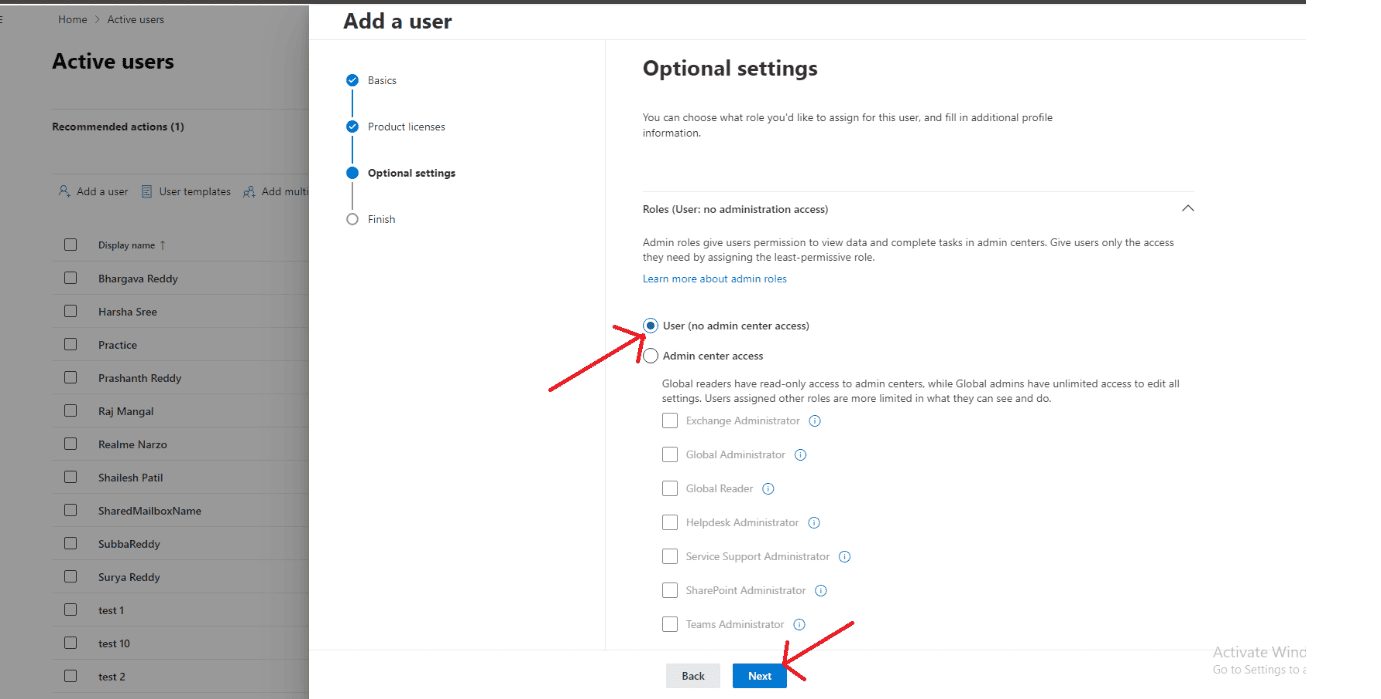This screenshot has height=699, width=1381.
Task: Open info icon beside Exchange Administrator
Action: pyautogui.click(x=814, y=421)
